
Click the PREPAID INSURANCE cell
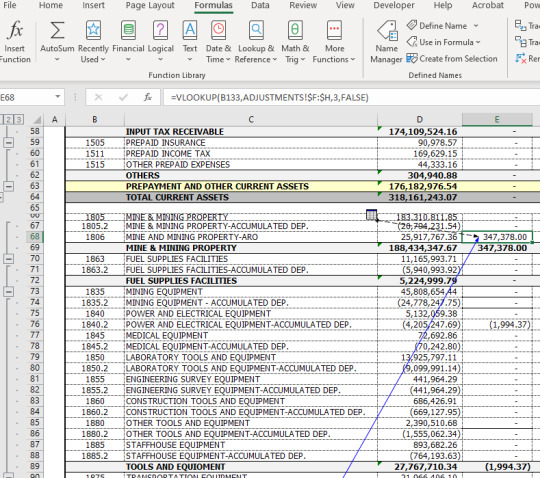251,143
